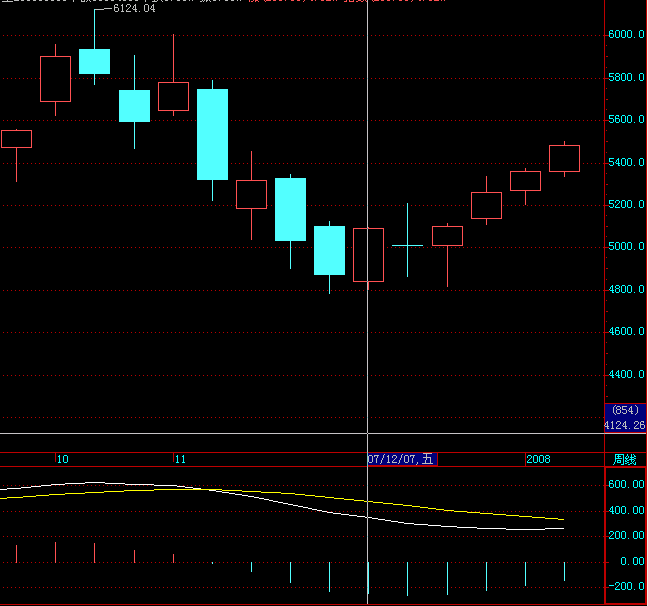Image resolution: width=648 pixels, height=606 pixels.
Task: Click the 6124.04 high price annotation
Action: click(134, 9)
